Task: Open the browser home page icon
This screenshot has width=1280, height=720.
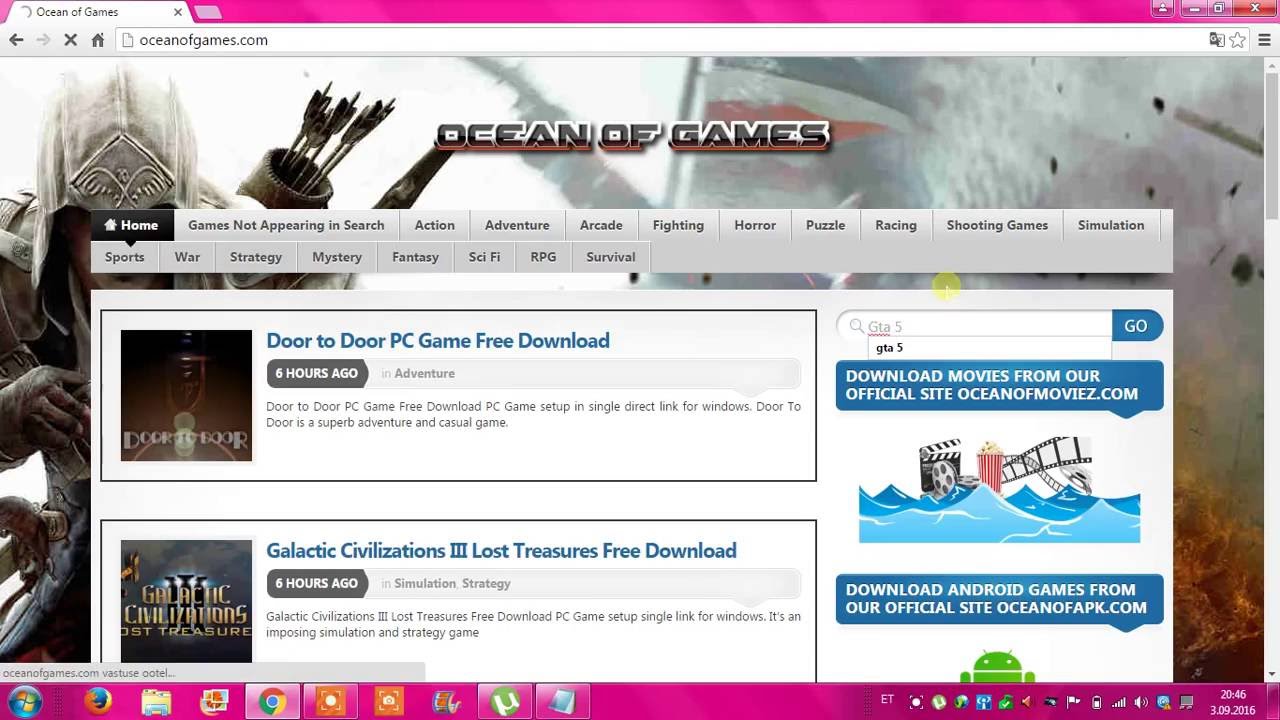Action: [x=97, y=40]
